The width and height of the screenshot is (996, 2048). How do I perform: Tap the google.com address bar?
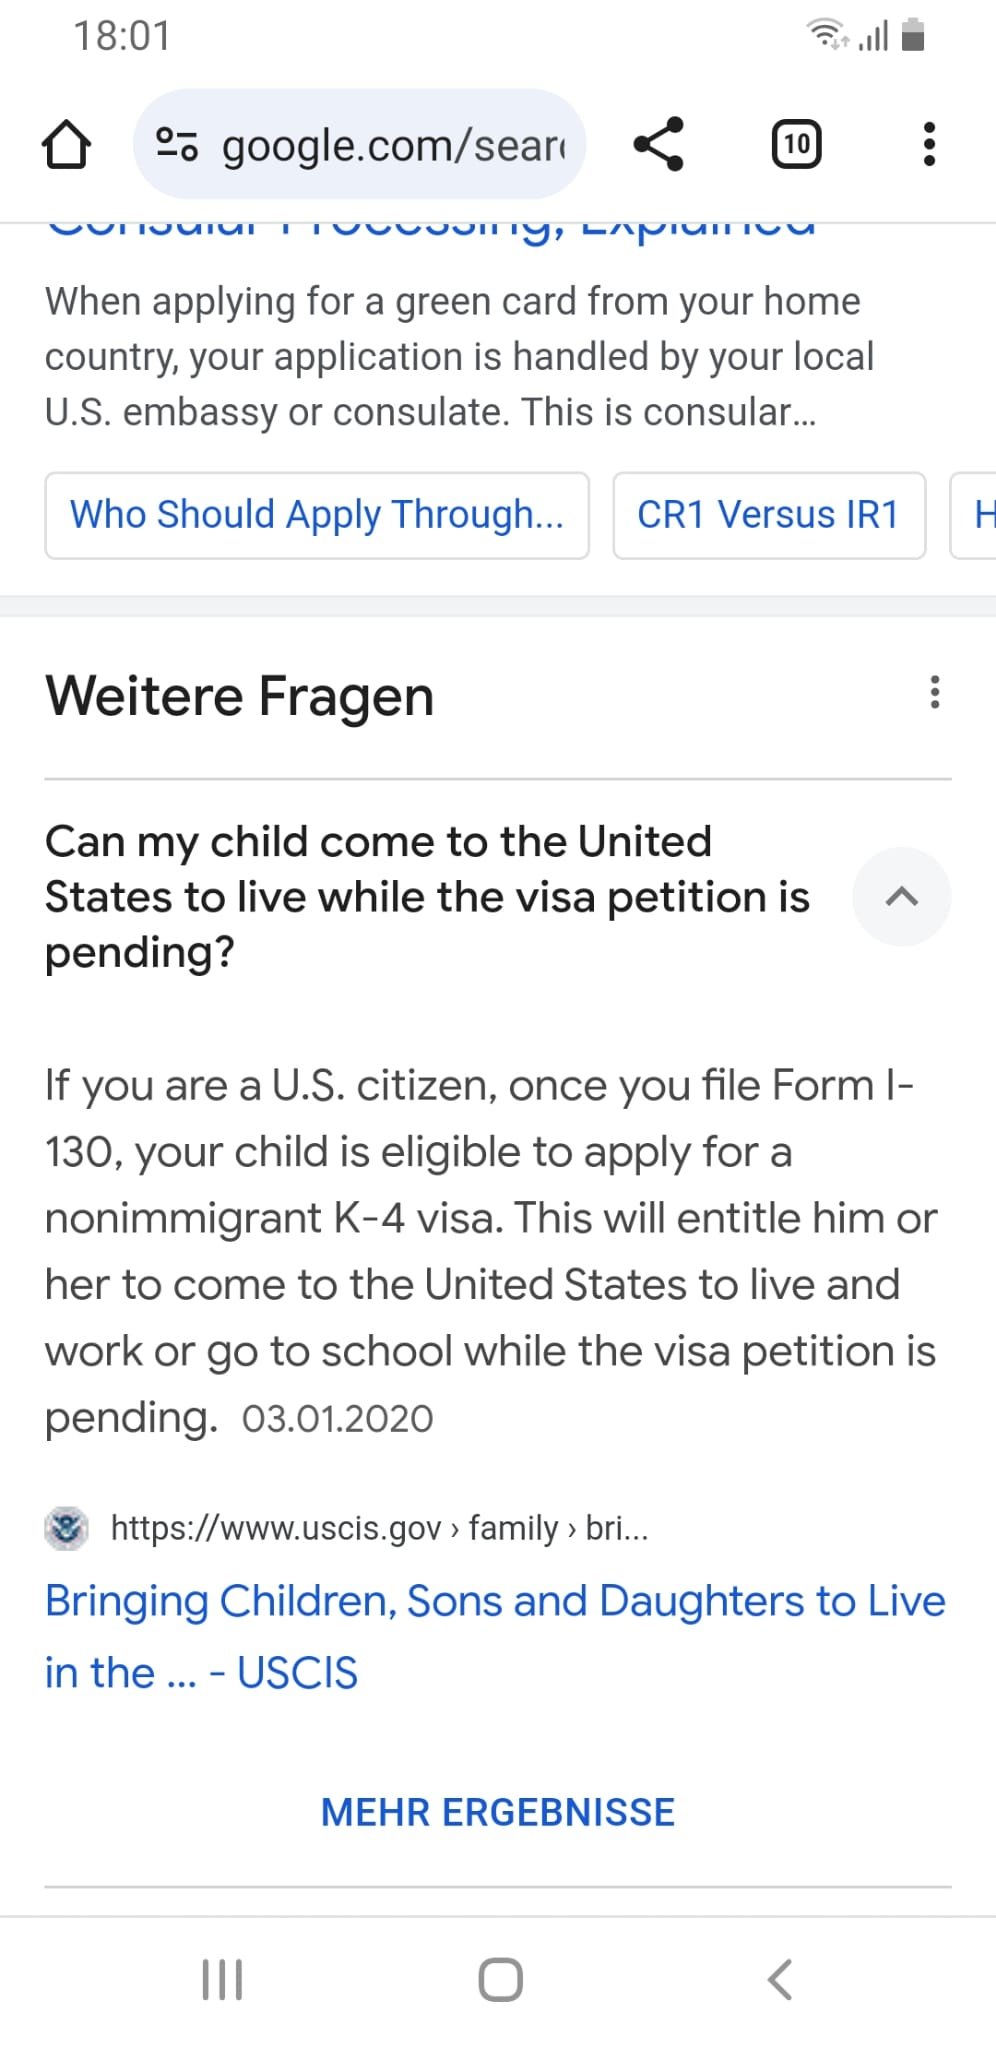(x=390, y=145)
